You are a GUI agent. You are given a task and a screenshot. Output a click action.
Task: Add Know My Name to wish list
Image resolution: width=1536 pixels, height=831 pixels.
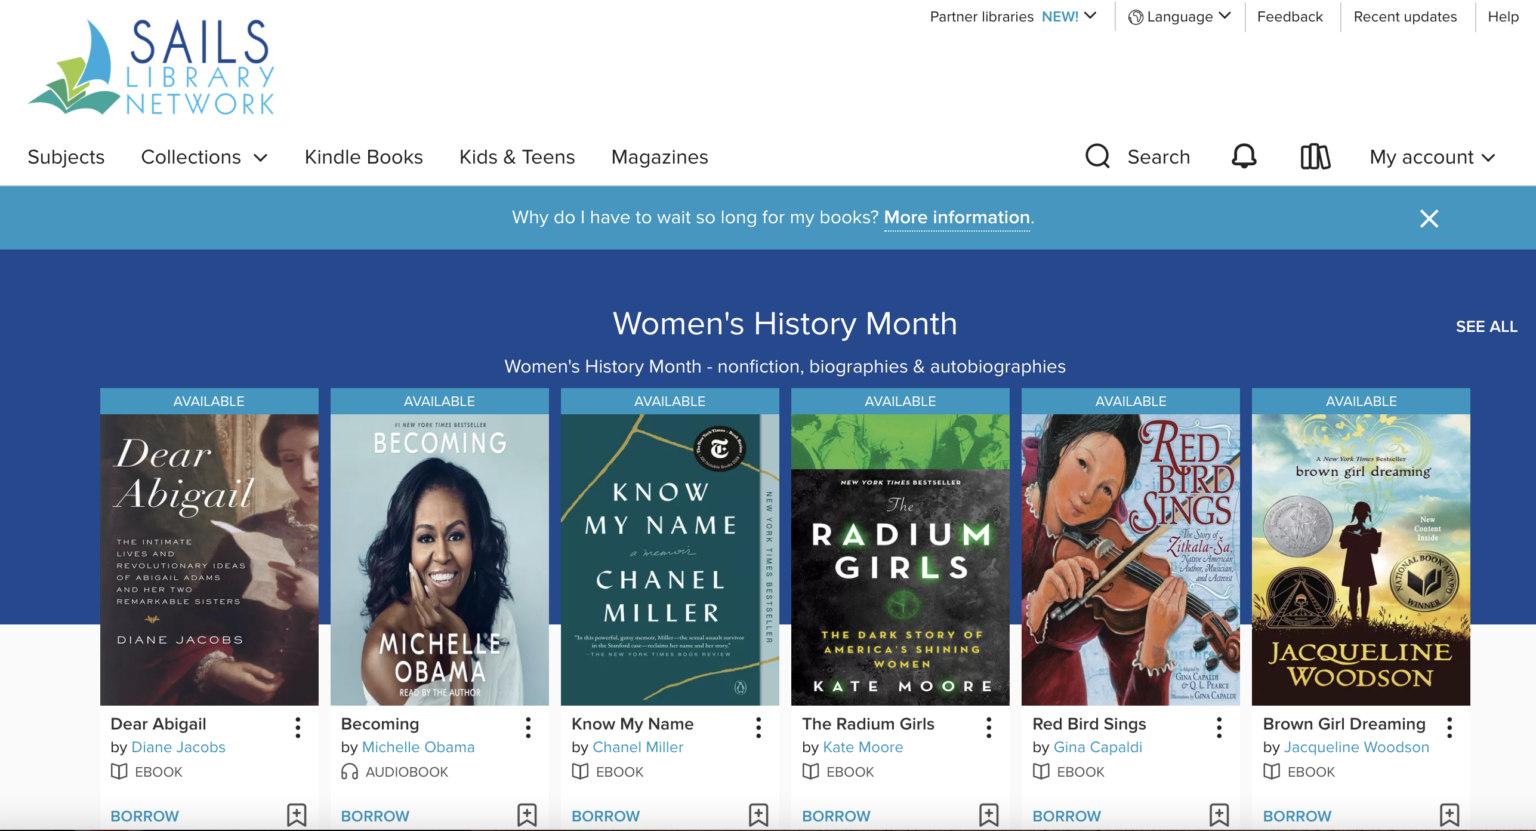(x=758, y=815)
